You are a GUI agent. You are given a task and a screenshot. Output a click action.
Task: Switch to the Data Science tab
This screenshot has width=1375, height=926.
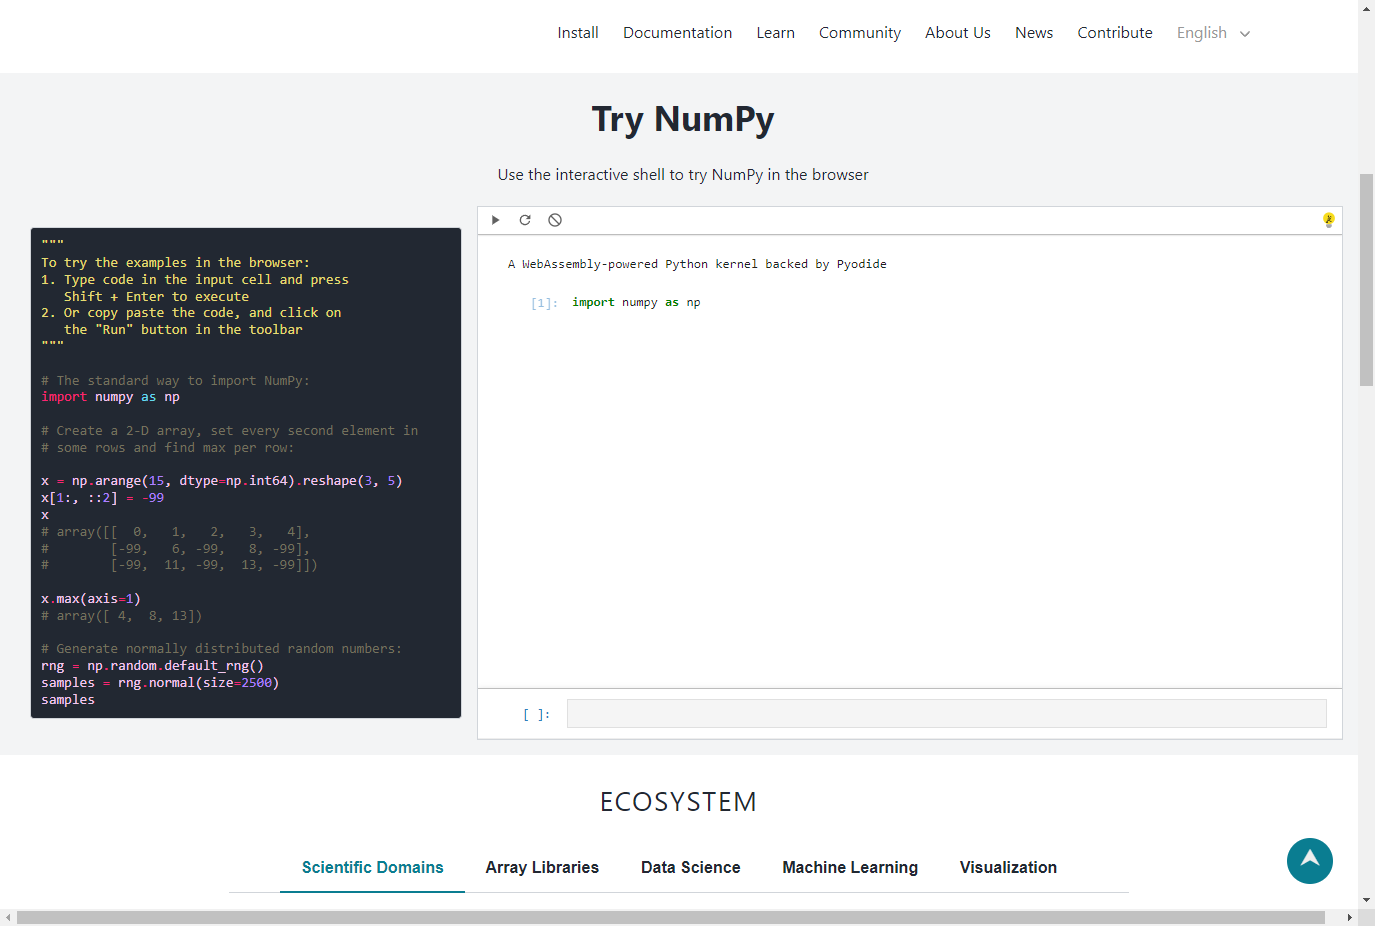click(690, 867)
